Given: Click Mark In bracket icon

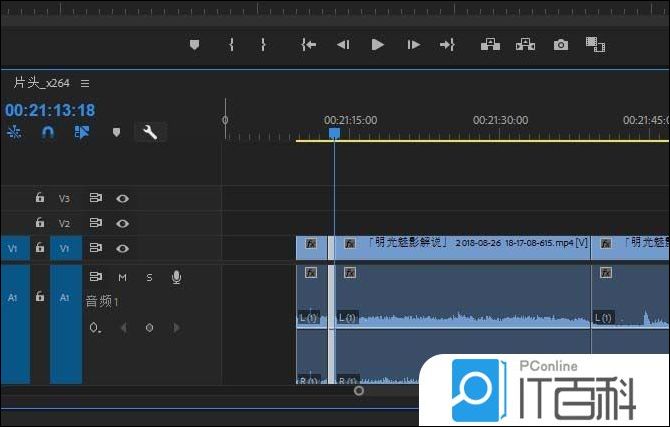Looking at the screenshot, I should (231, 45).
